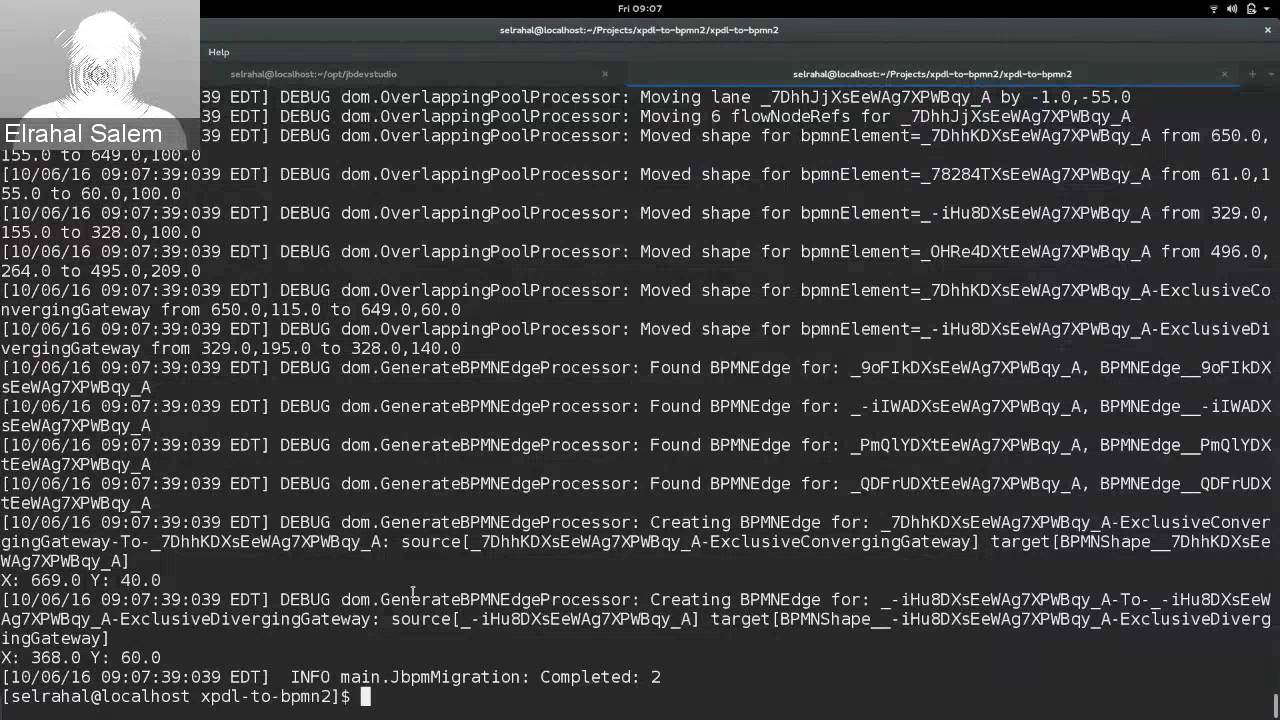Screen dimensions: 1280x720
Task: Switch to the /opt/jbdevstudio terminal tab
Action: tap(313, 74)
